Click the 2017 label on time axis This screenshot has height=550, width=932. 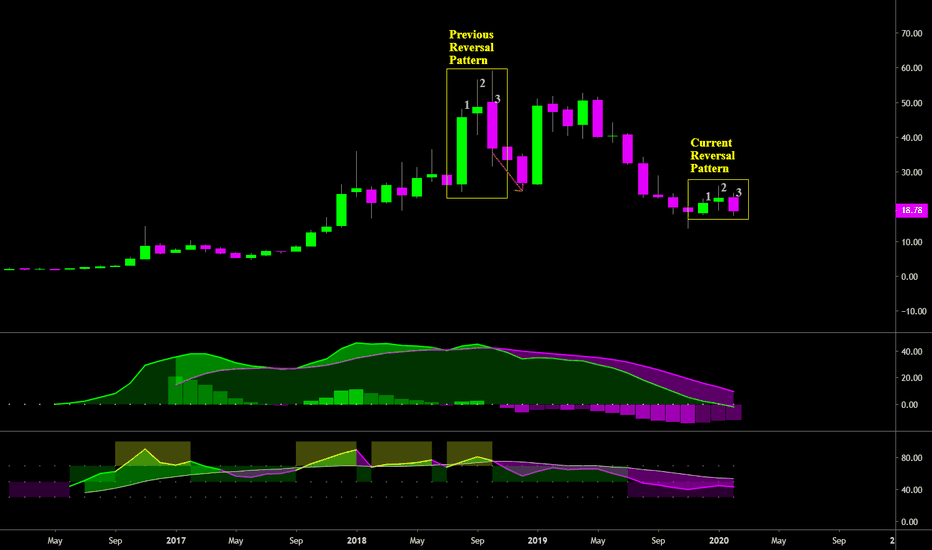pos(176,540)
